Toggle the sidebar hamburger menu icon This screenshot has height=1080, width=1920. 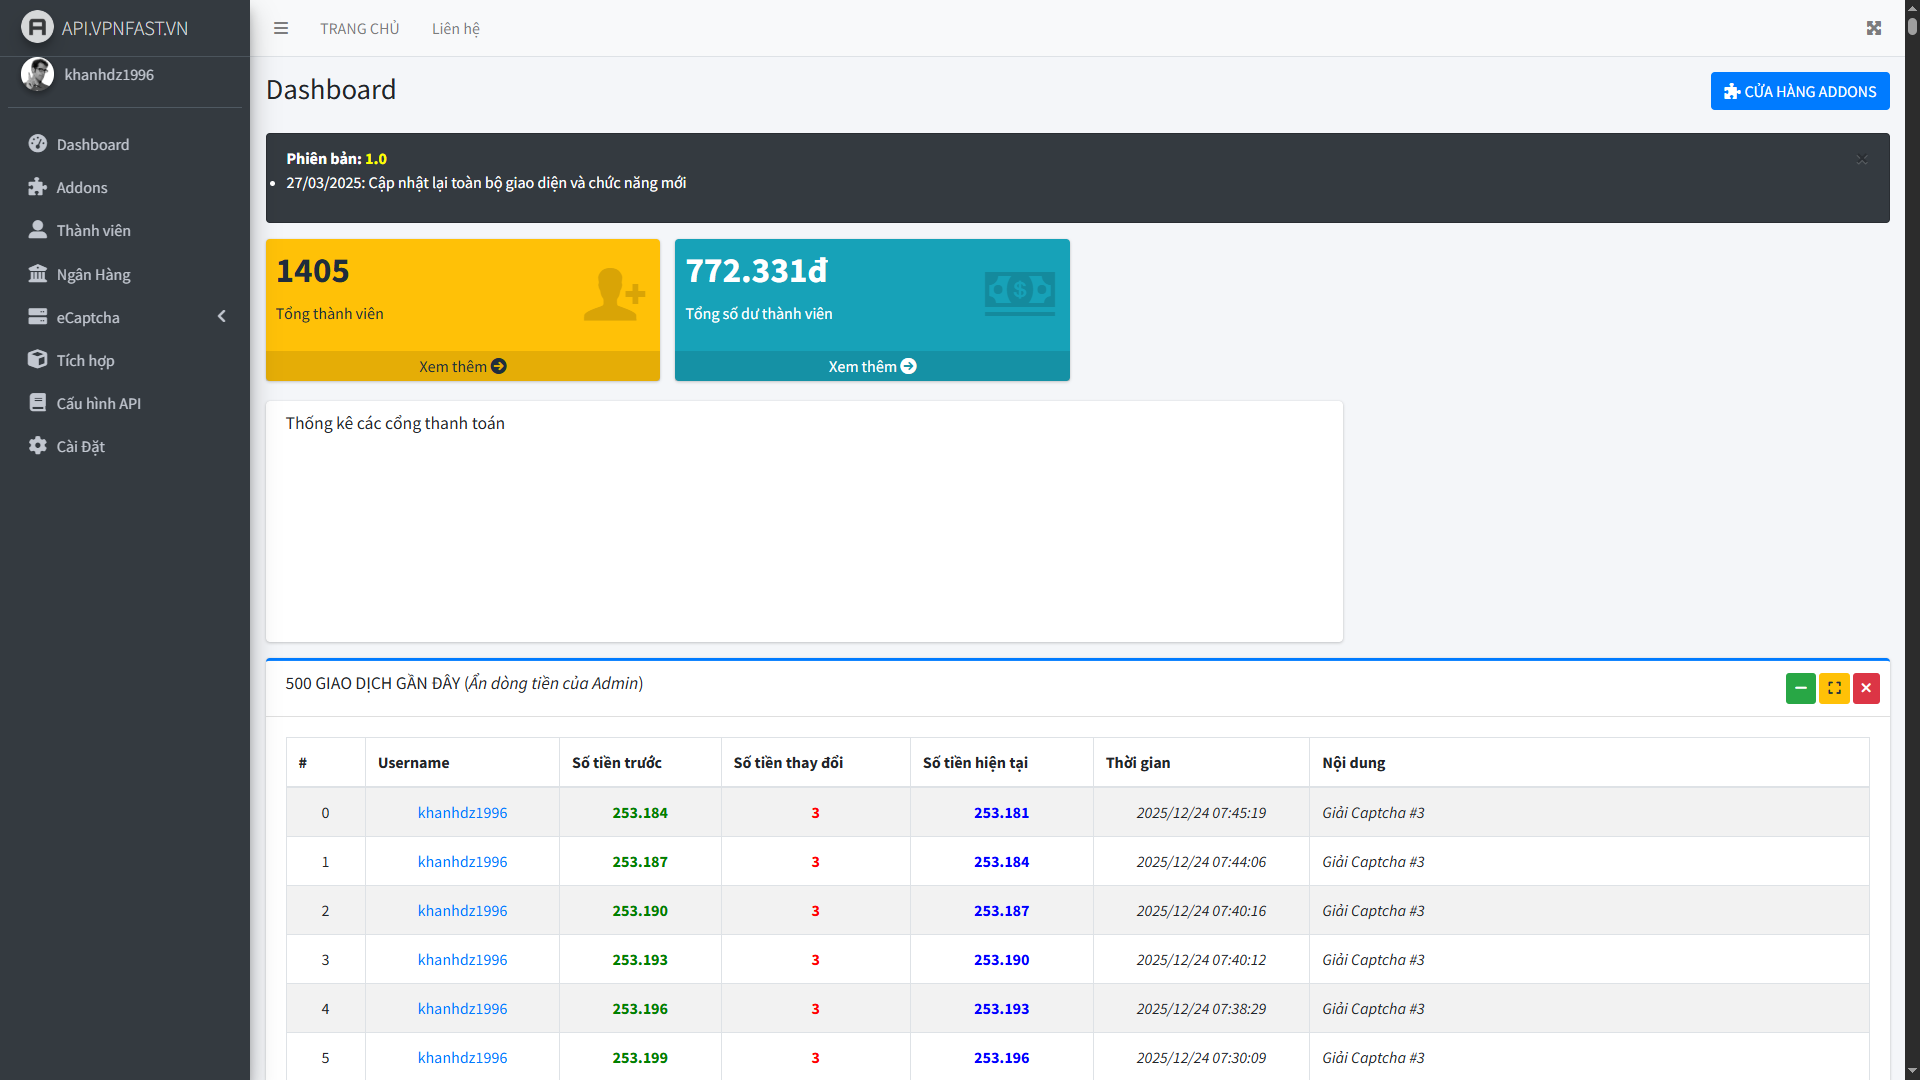[x=281, y=28]
